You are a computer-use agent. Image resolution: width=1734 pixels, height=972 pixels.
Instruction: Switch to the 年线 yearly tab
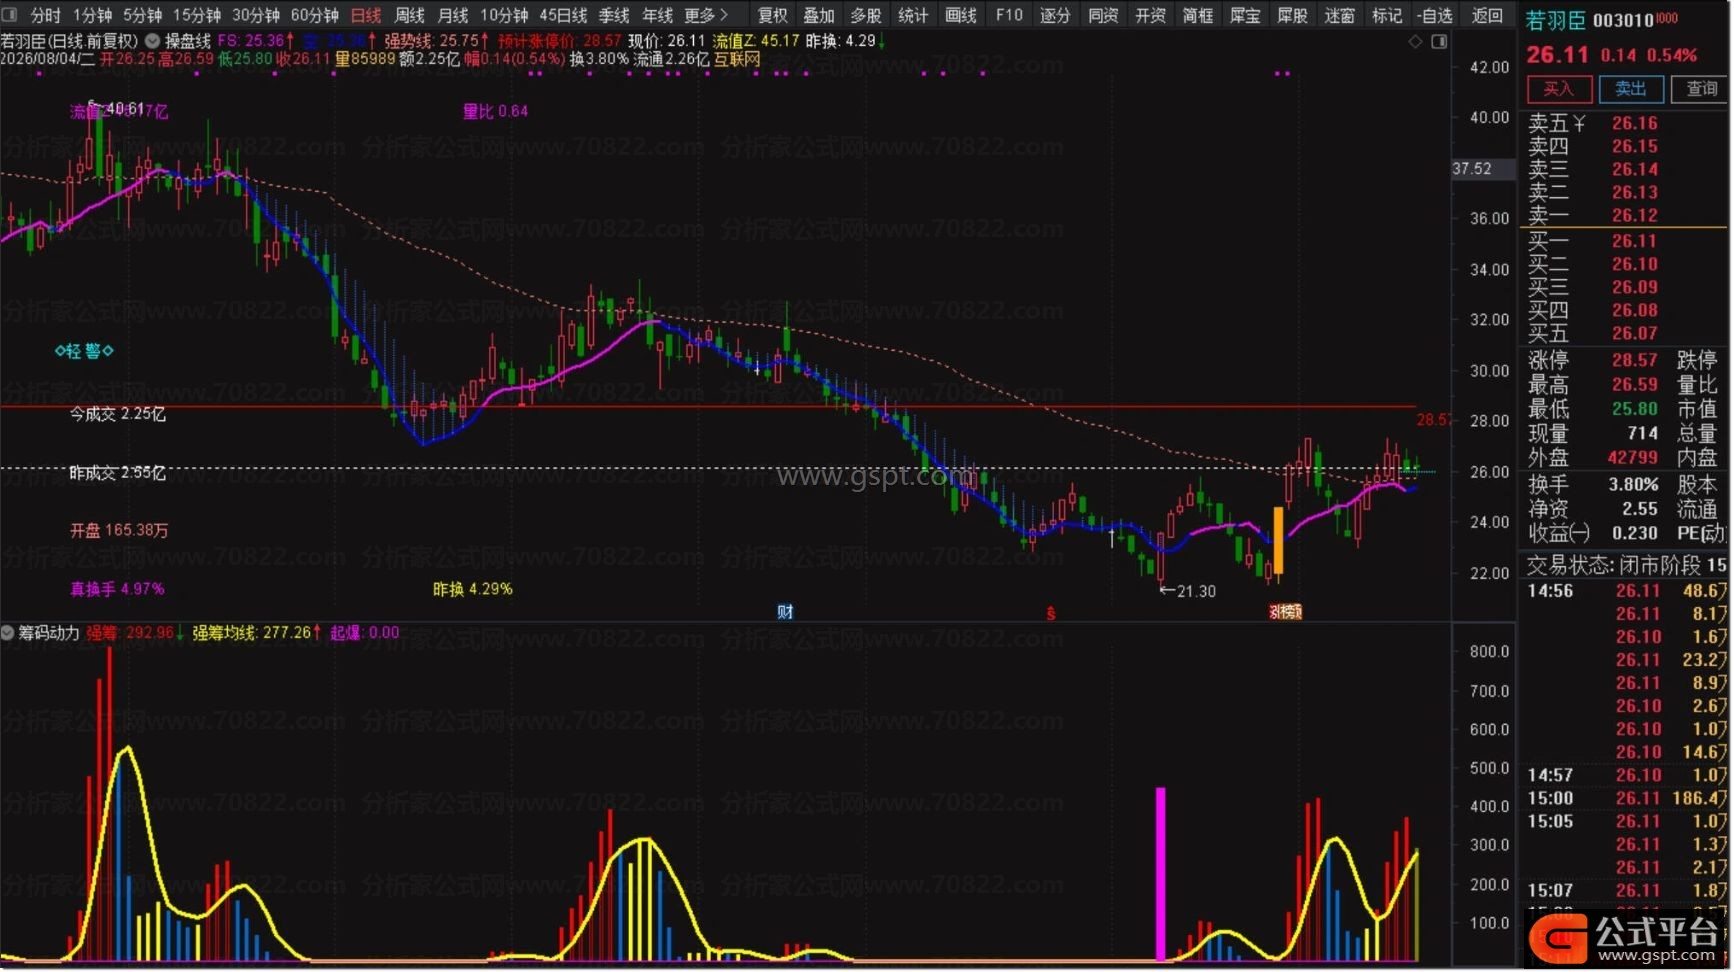pos(657,15)
